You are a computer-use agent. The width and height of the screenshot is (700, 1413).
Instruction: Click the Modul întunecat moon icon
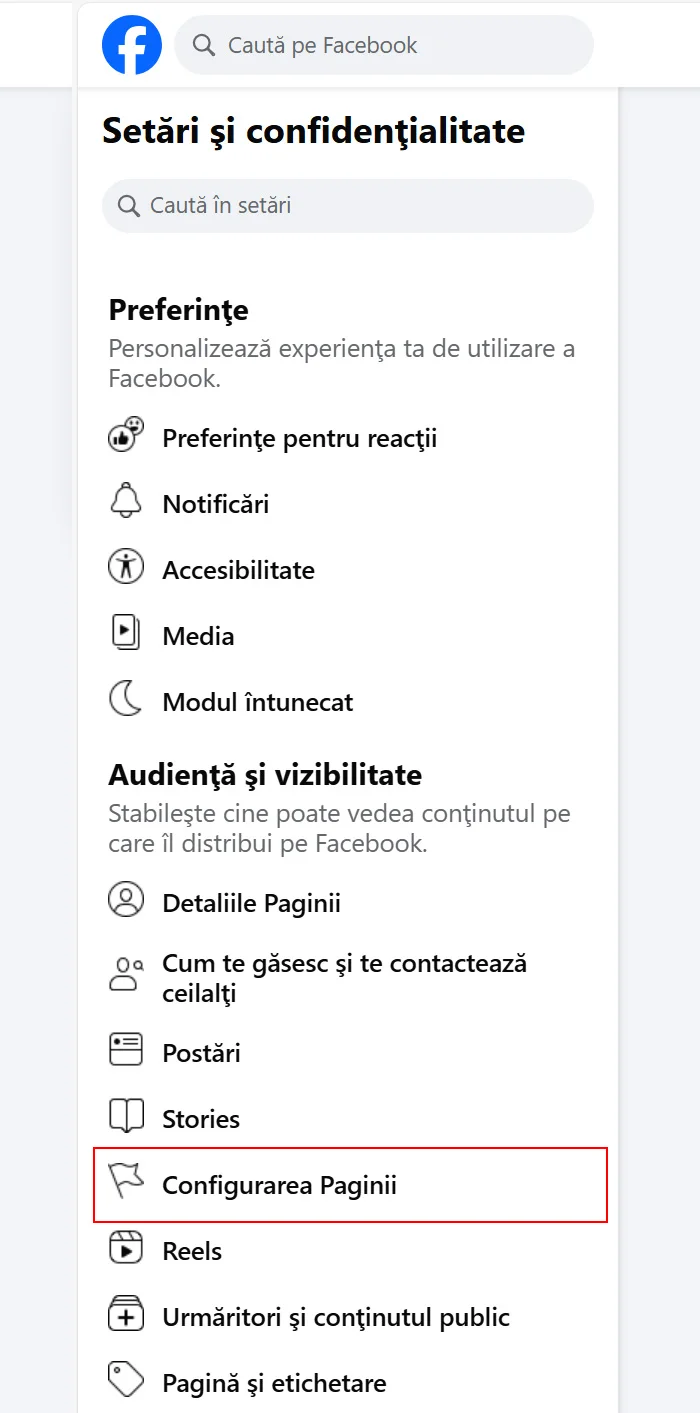click(126, 701)
